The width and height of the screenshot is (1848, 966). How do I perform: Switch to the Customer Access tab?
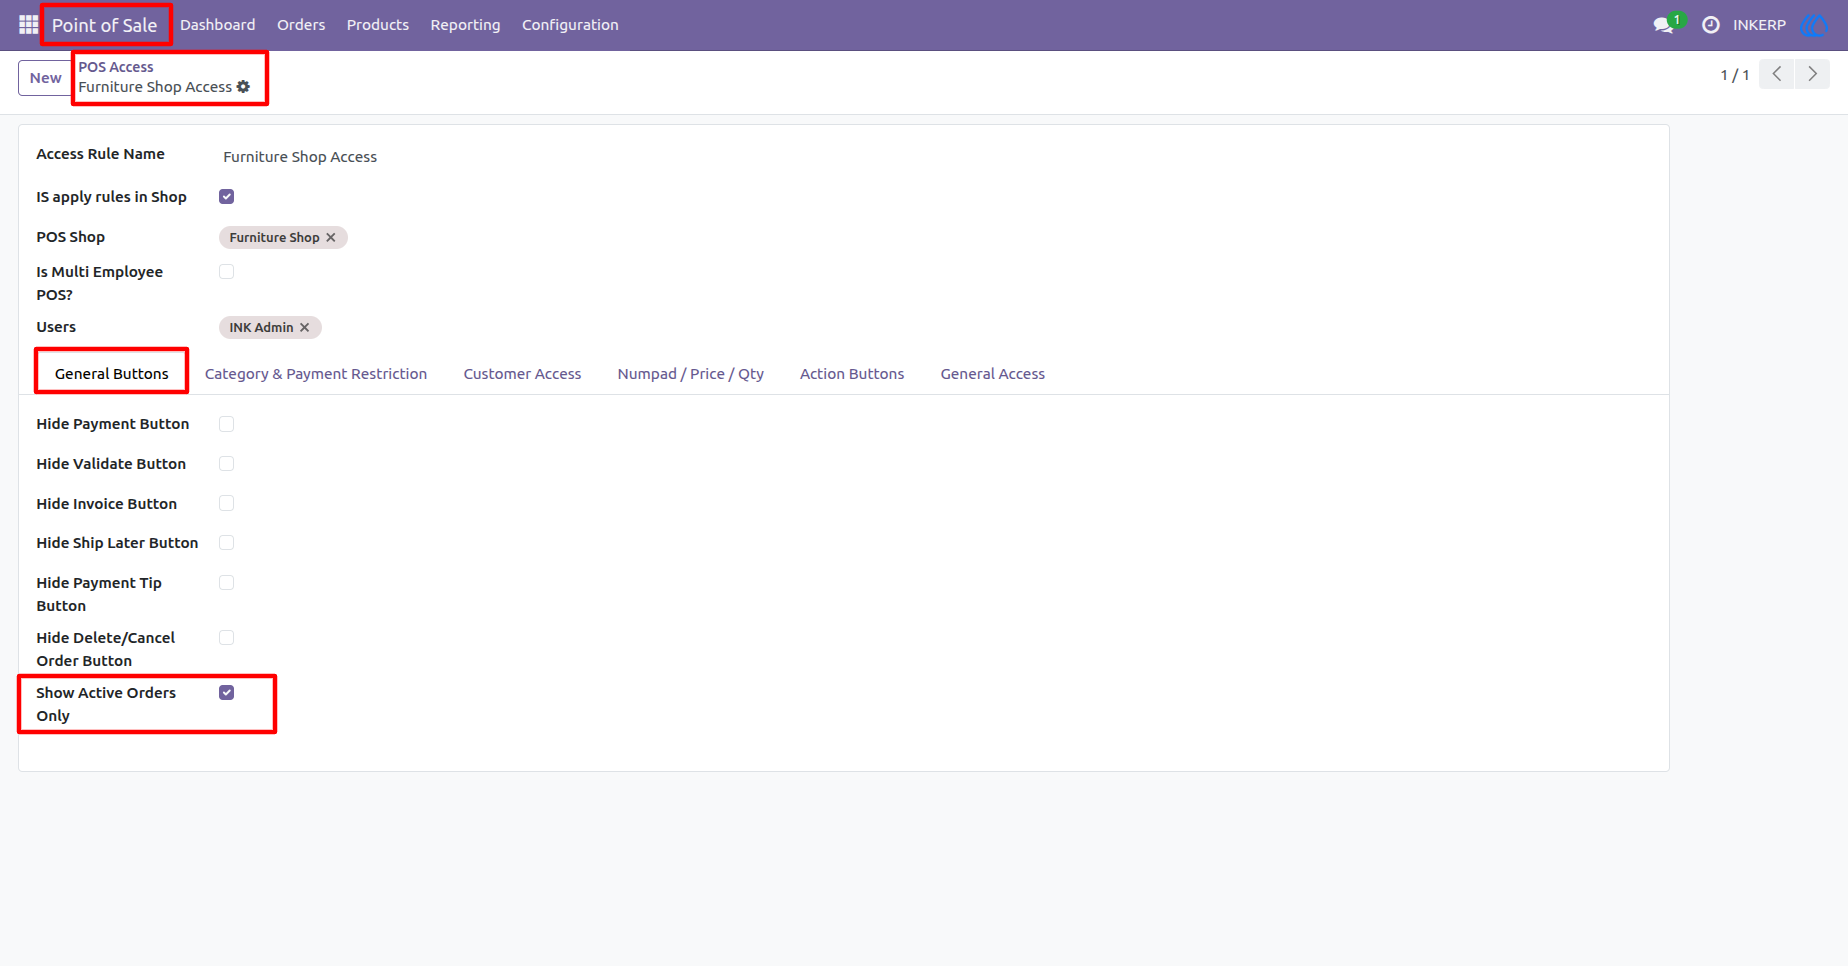point(522,374)
